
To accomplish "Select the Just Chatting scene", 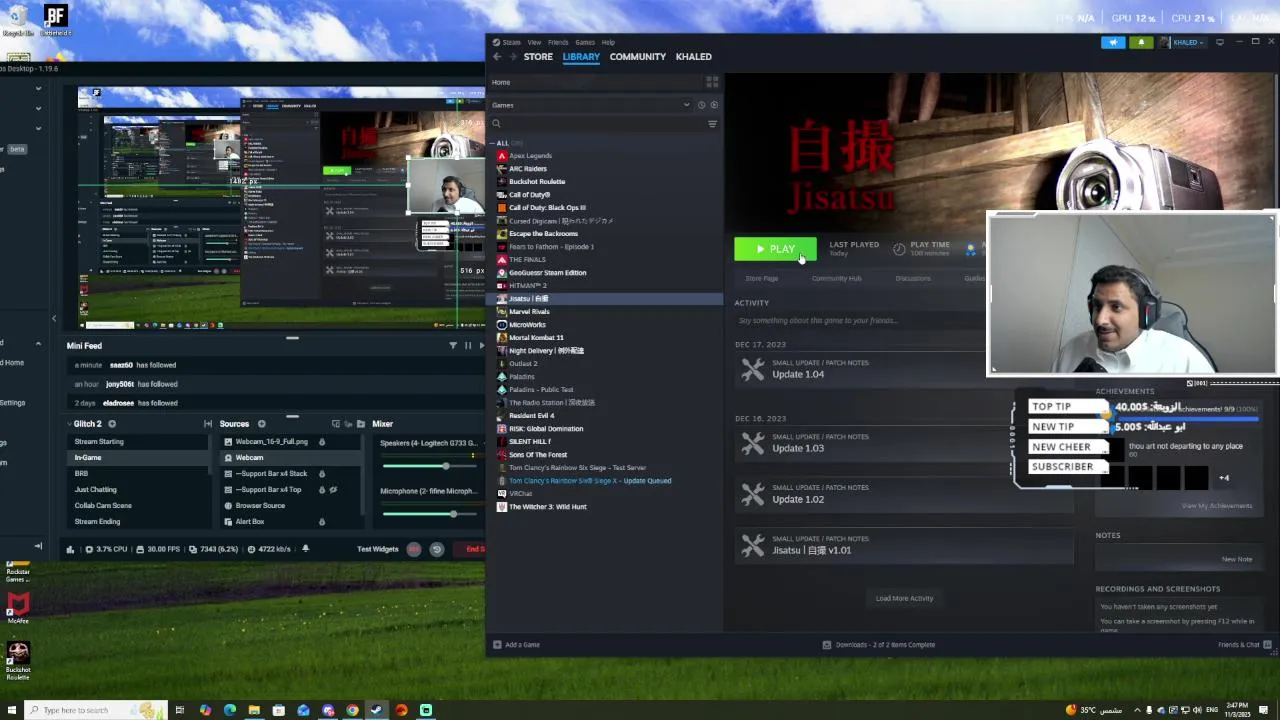I will pyautogui.click(x=95, y=490).
